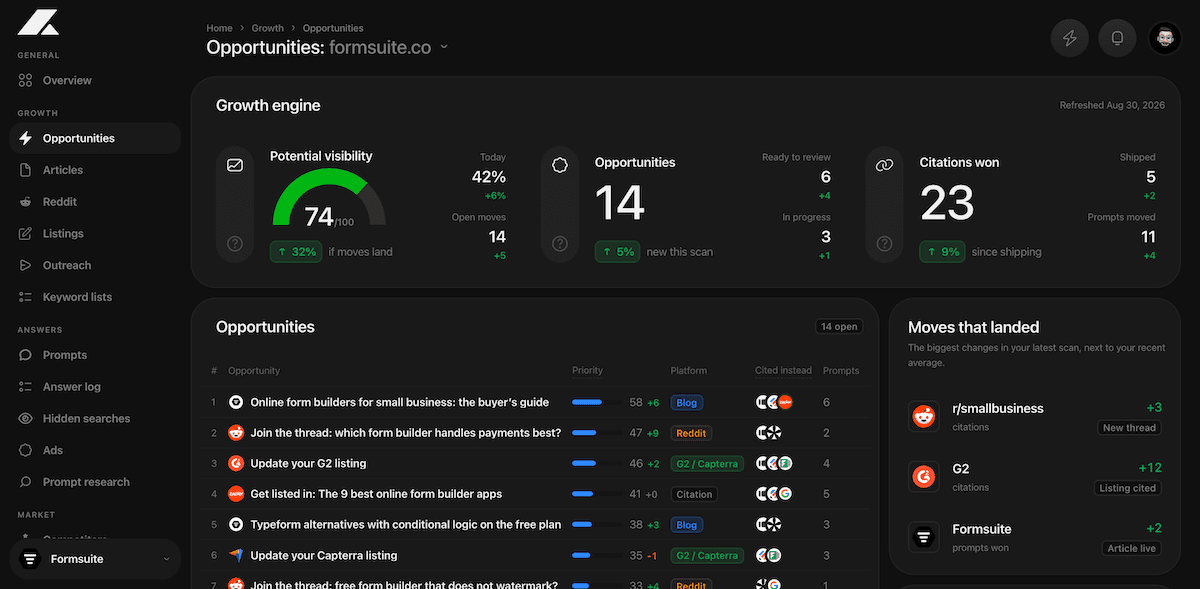The width and height of the screenshot is (1200, 589).
Task: Click the G2 icon in Moves that landed
Action: [924, 477]
